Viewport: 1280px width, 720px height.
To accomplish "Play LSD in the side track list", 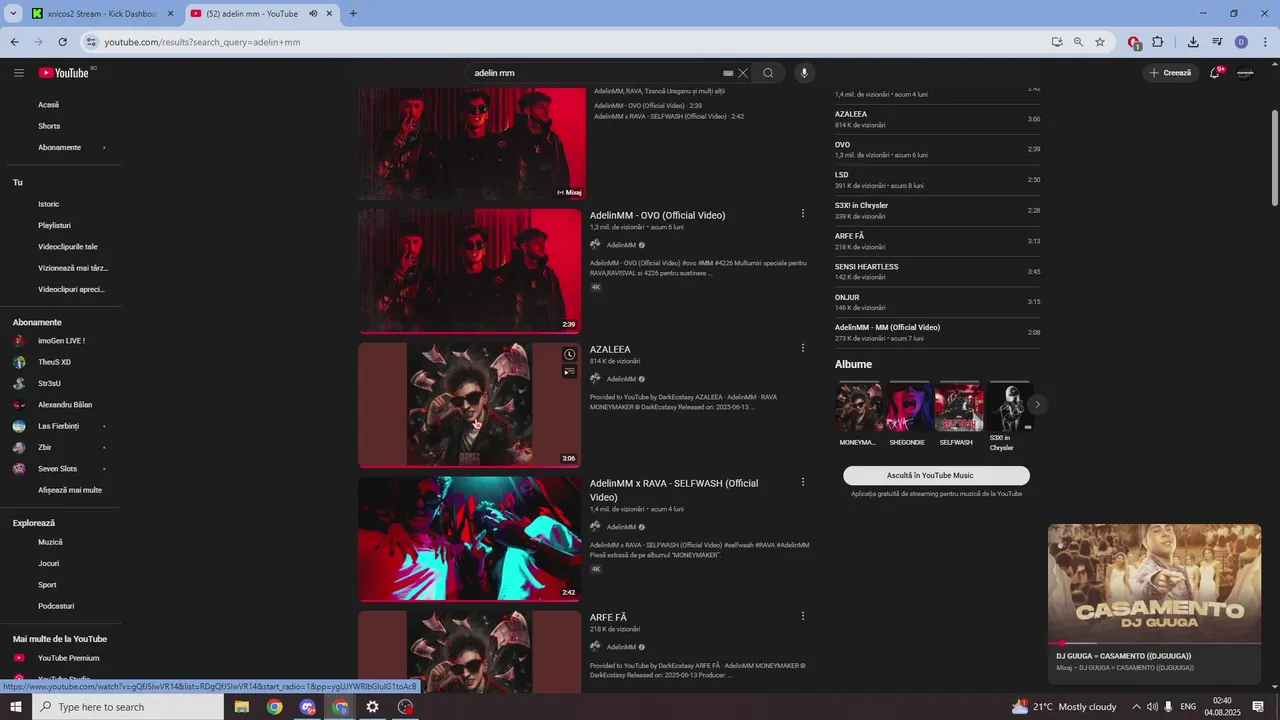I will pyautogui.click(x=937, y=180).
